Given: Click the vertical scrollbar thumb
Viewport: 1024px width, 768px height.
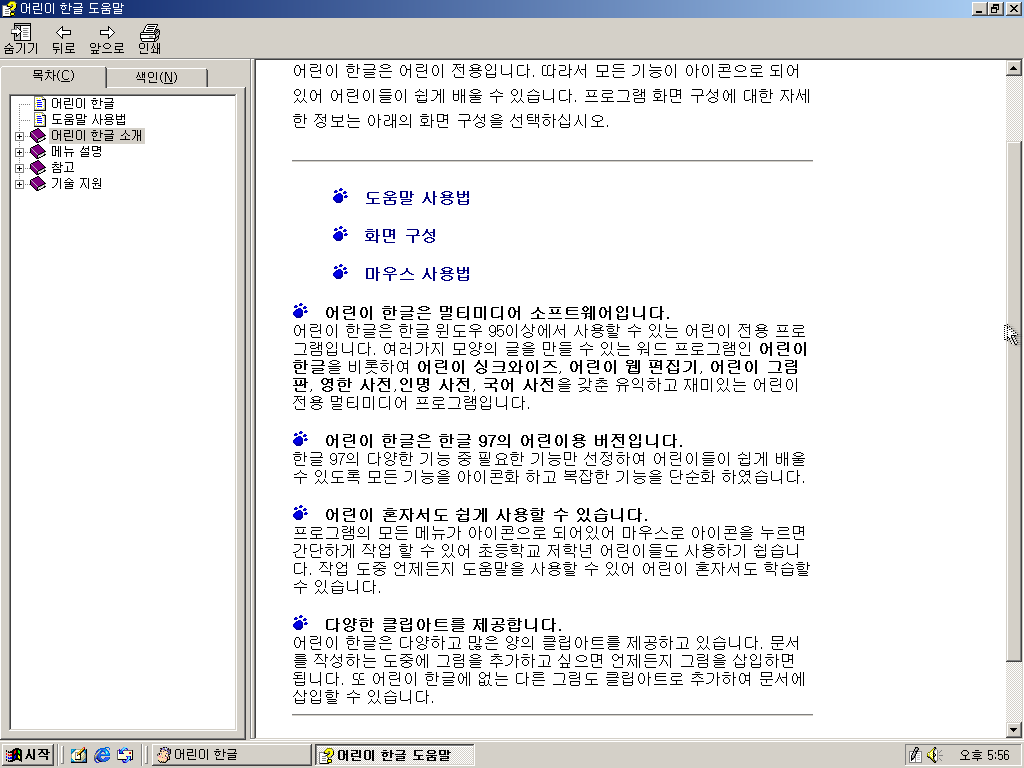Looking at the screenshot, I should (x=1013, y=401).
